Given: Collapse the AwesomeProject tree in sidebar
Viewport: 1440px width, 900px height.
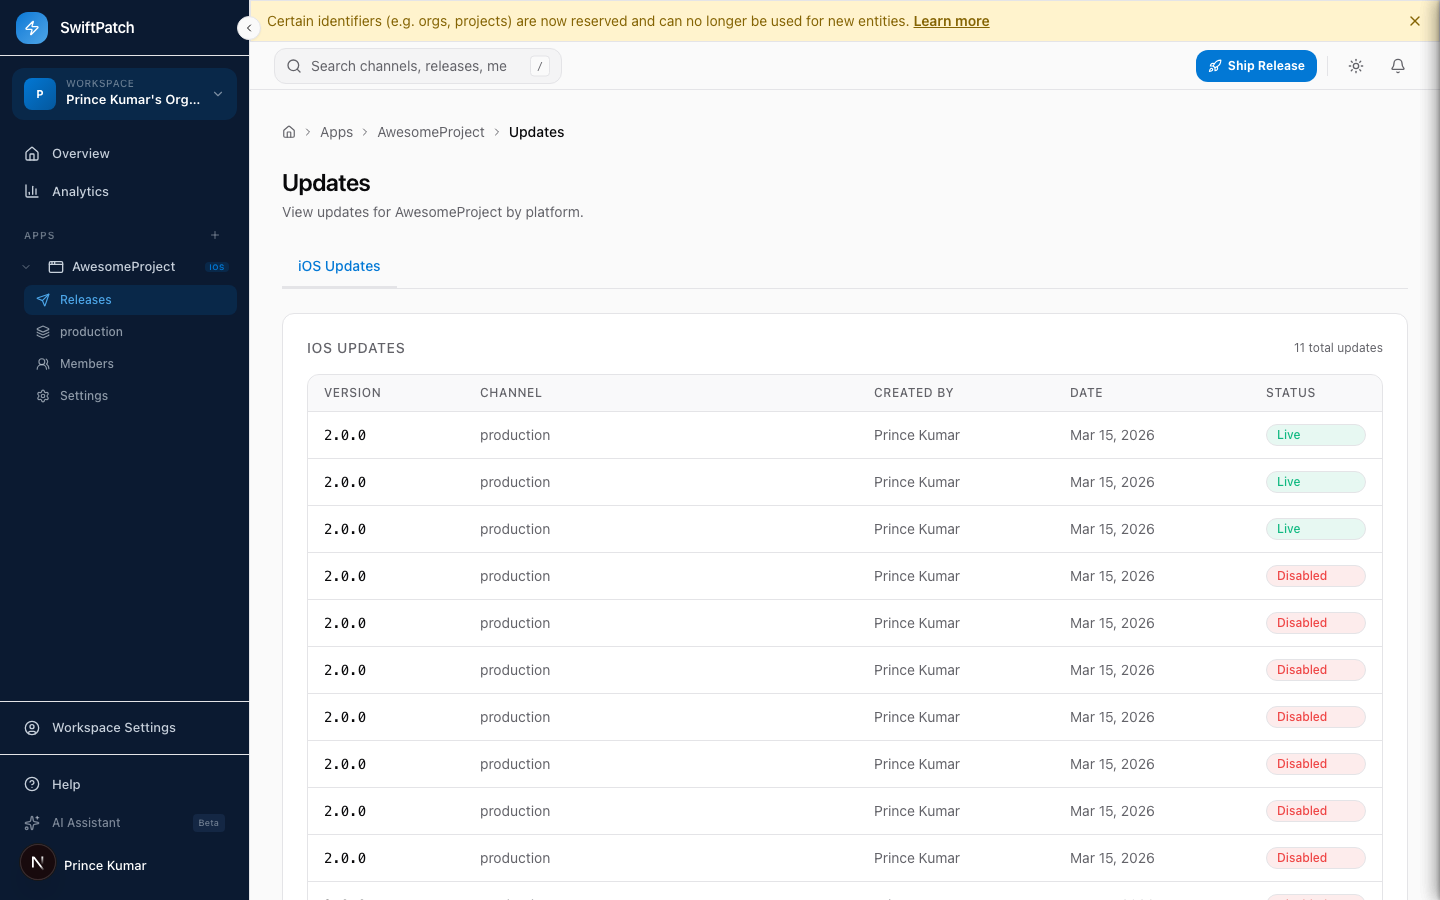Looking at the screenshot, I should tap(25, 267).
